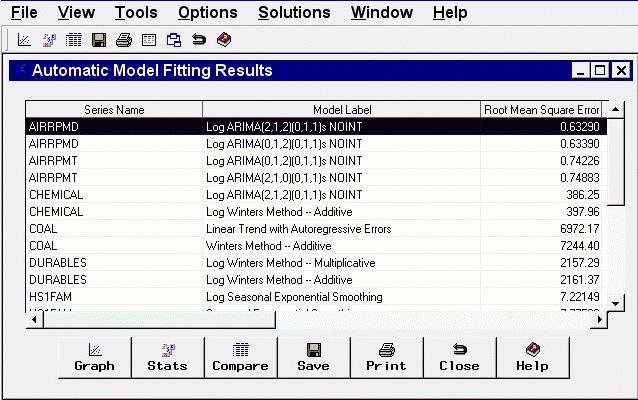Click the undo arrow toolbar icon

tap(199, 41)
